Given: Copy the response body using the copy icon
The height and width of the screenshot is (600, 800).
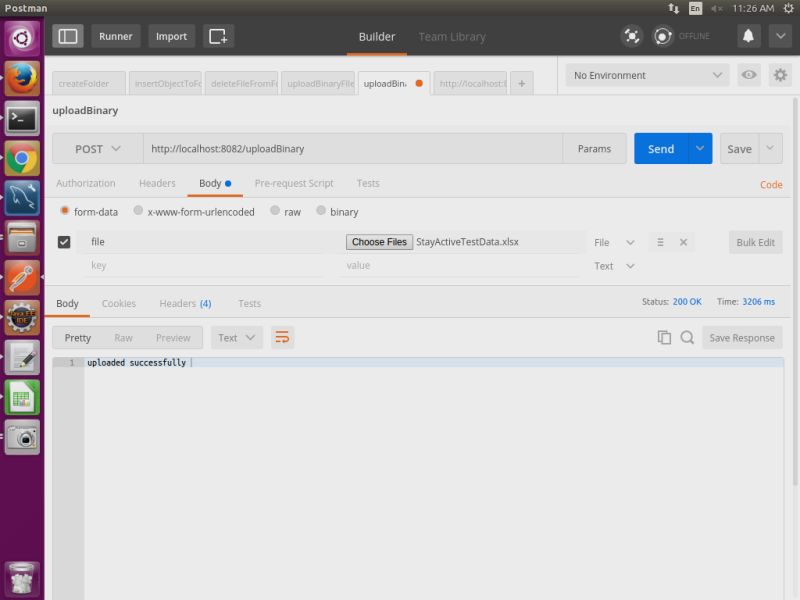Looking at the screenshot, I should [664, 337].
